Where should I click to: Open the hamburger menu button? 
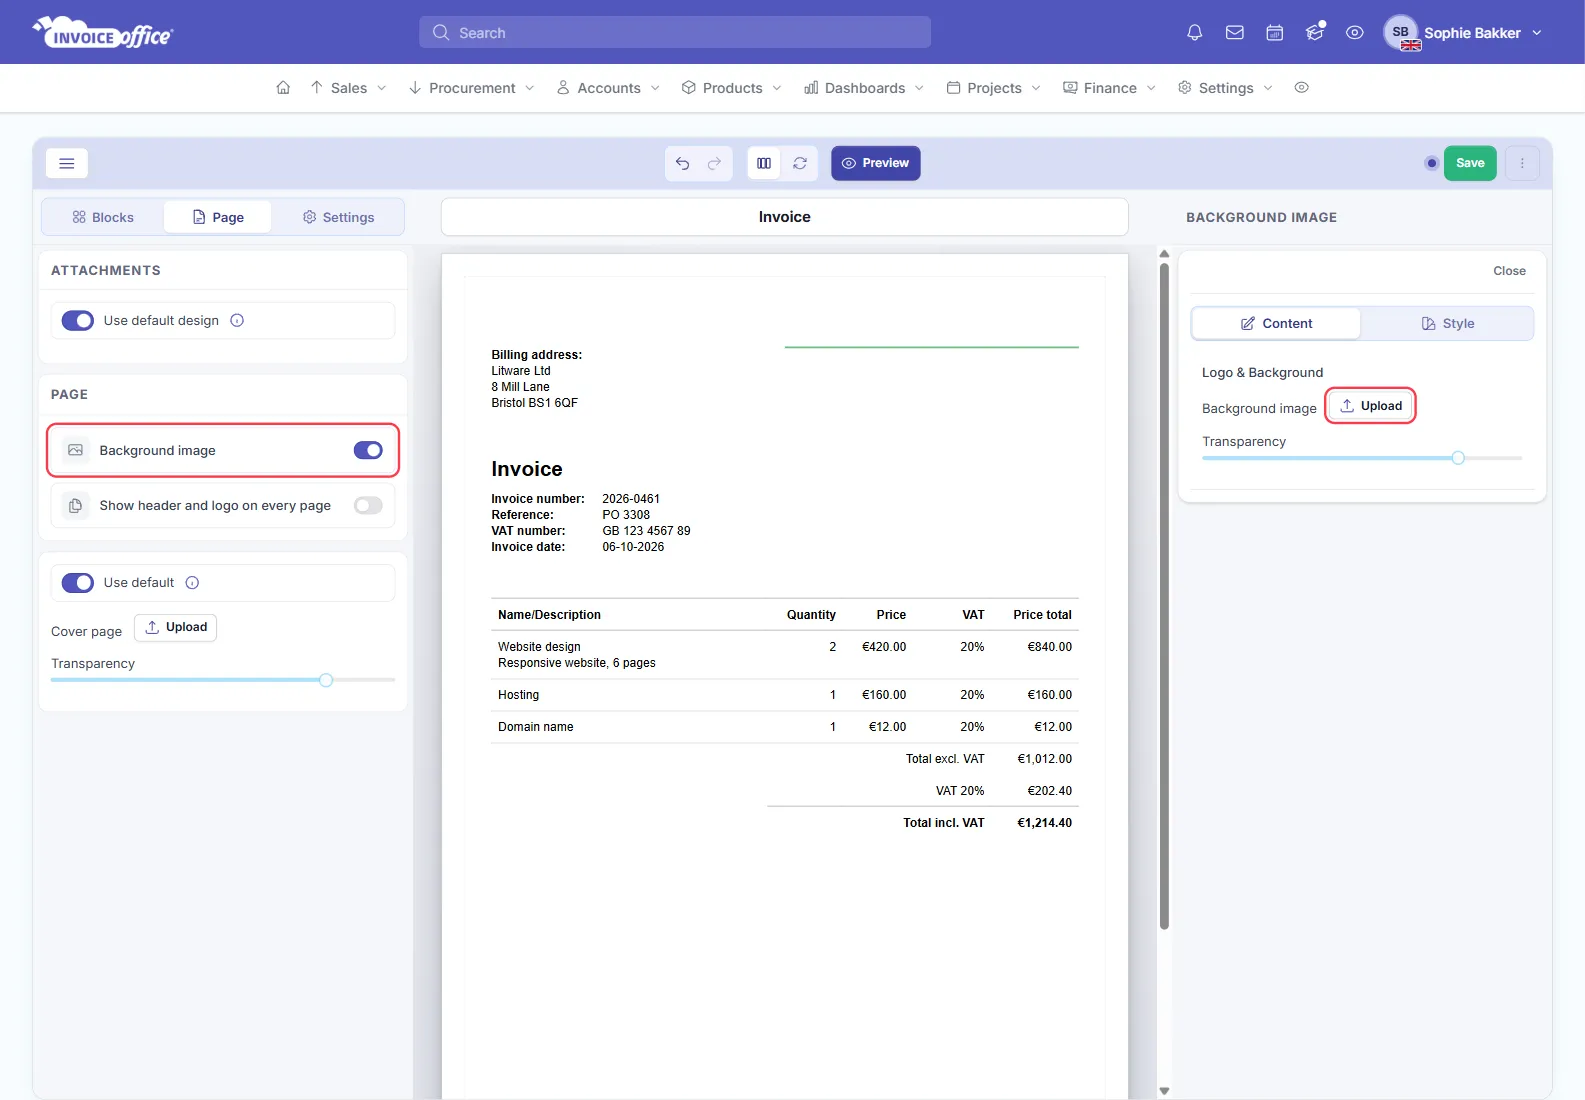pos(67,163)
